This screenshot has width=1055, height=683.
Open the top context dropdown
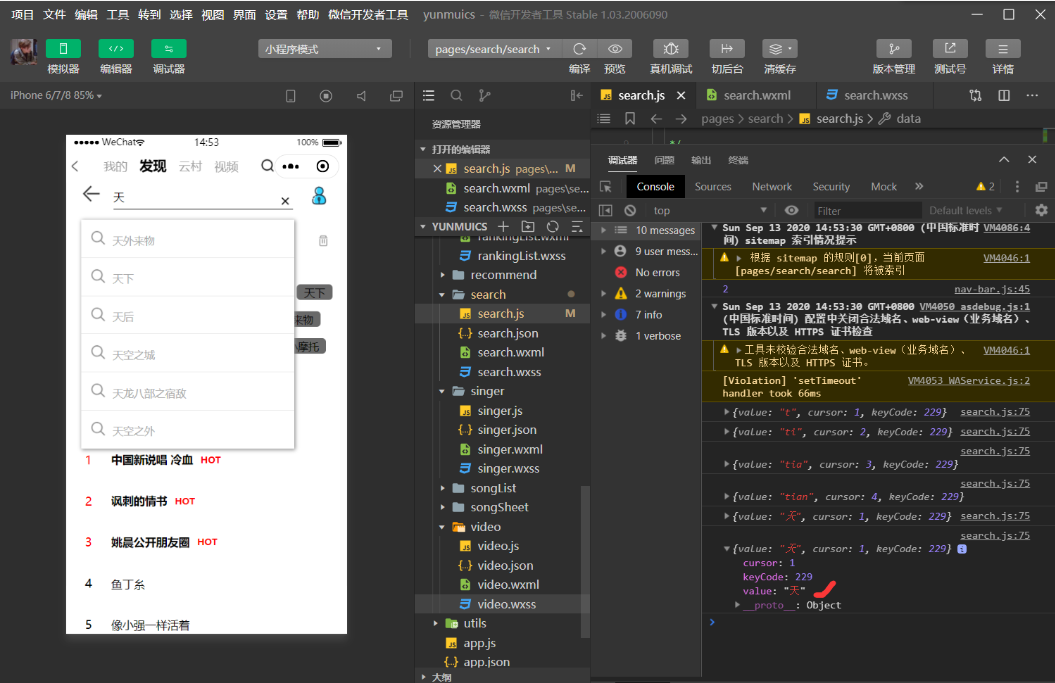tap(709, 211)
